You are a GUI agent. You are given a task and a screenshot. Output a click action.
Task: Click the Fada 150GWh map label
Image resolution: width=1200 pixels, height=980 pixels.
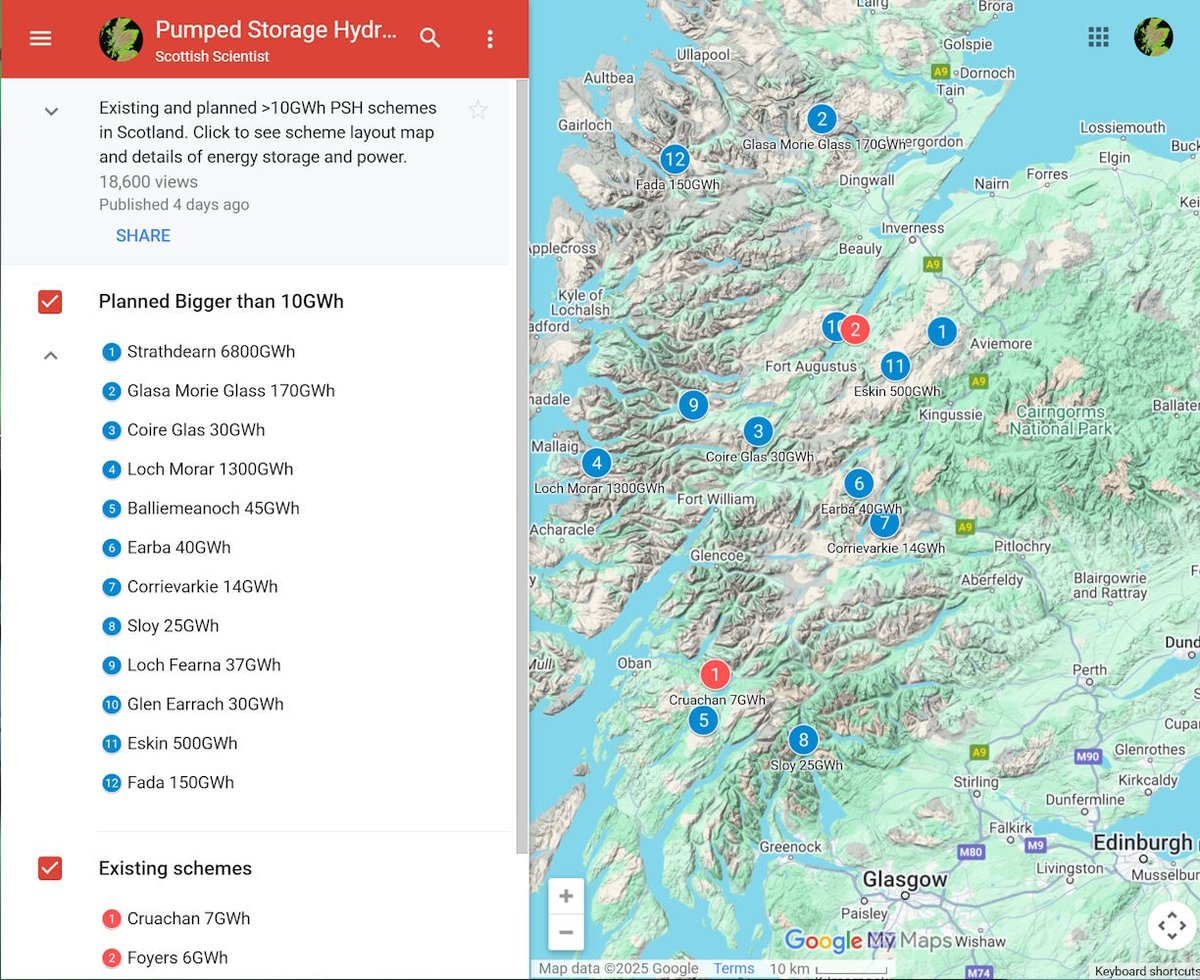click(x=678, y=185)
